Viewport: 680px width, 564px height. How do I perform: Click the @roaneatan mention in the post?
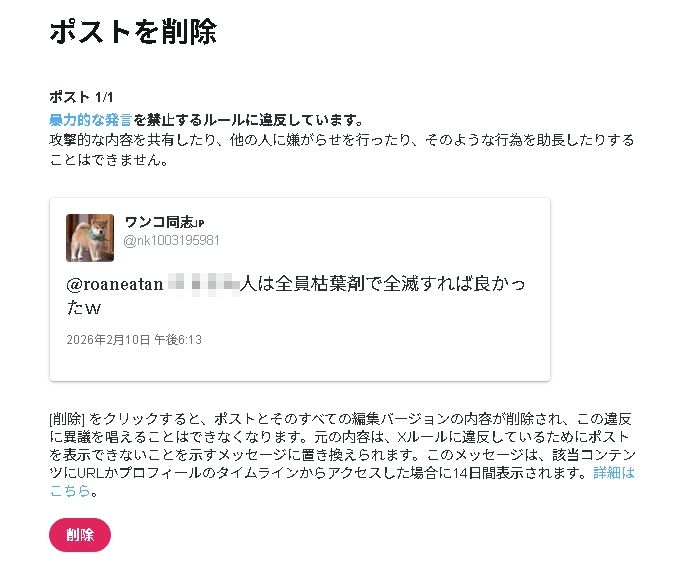coord(113,285)
